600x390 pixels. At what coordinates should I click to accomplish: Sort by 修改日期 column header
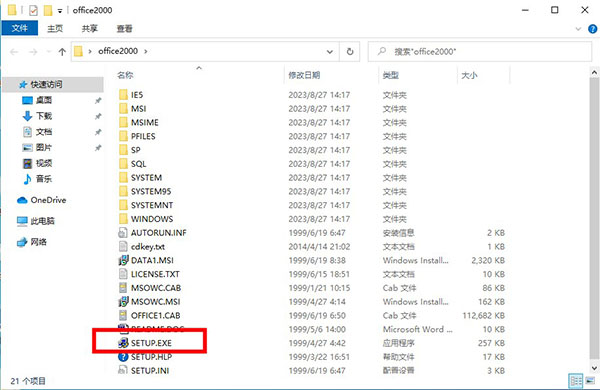point(304,75)
